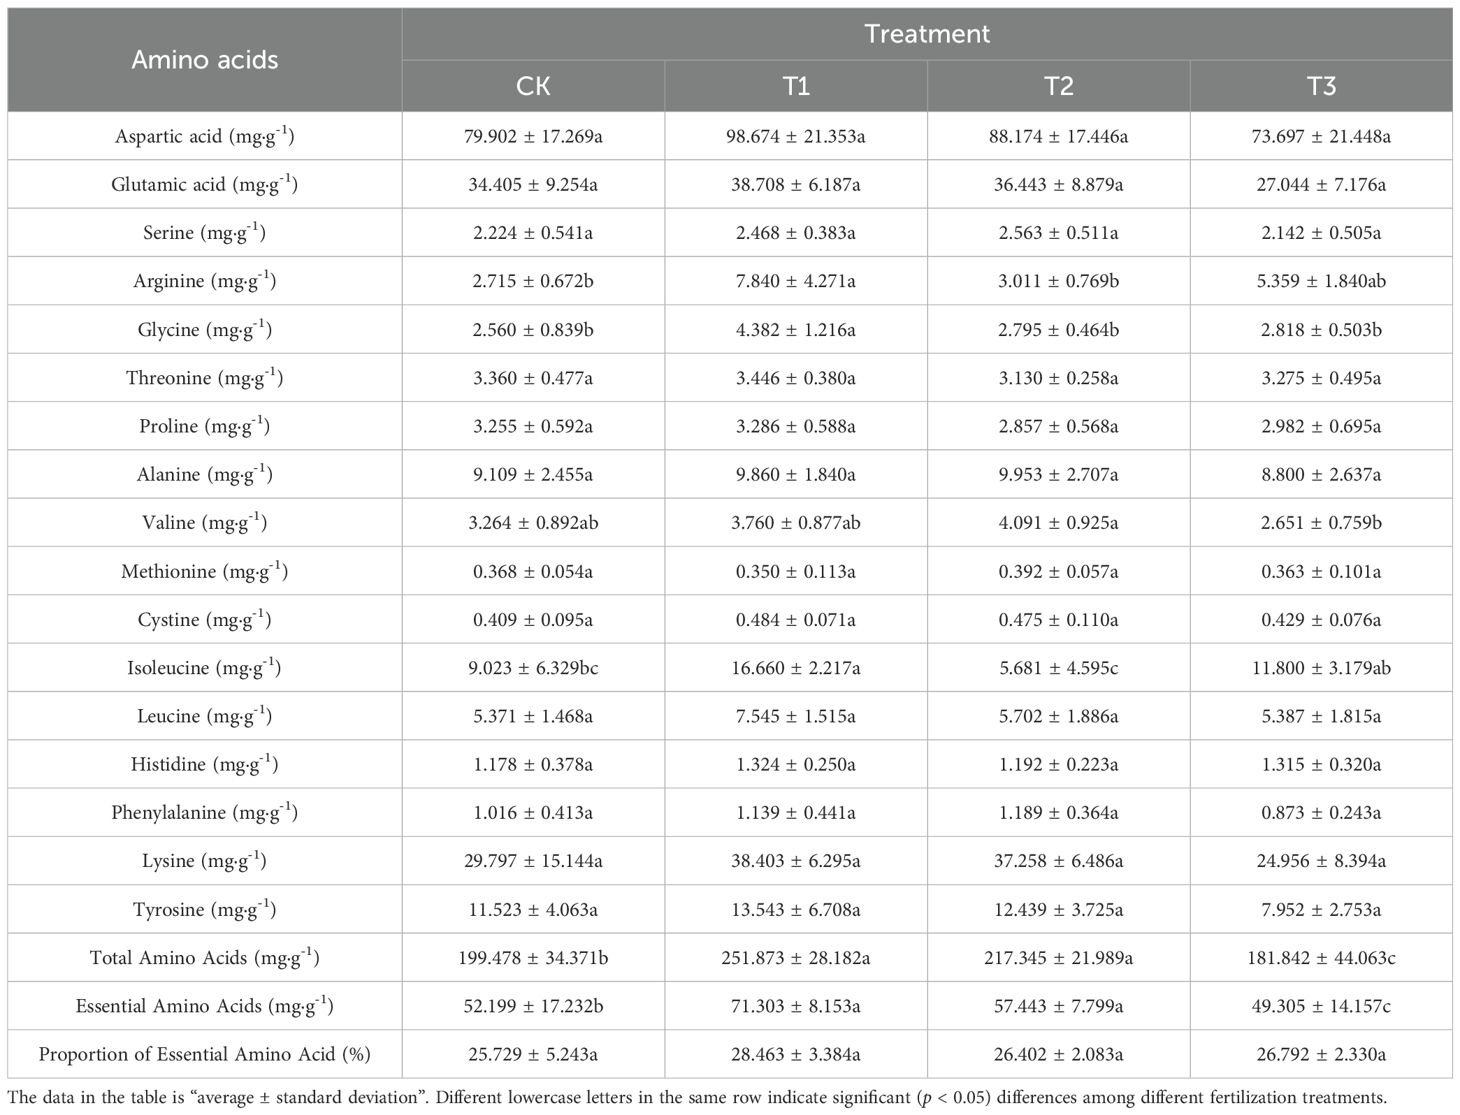This screenshot has width=1460, height=1115.
Task: Click the Methionine row label
Action: [205, 571]
